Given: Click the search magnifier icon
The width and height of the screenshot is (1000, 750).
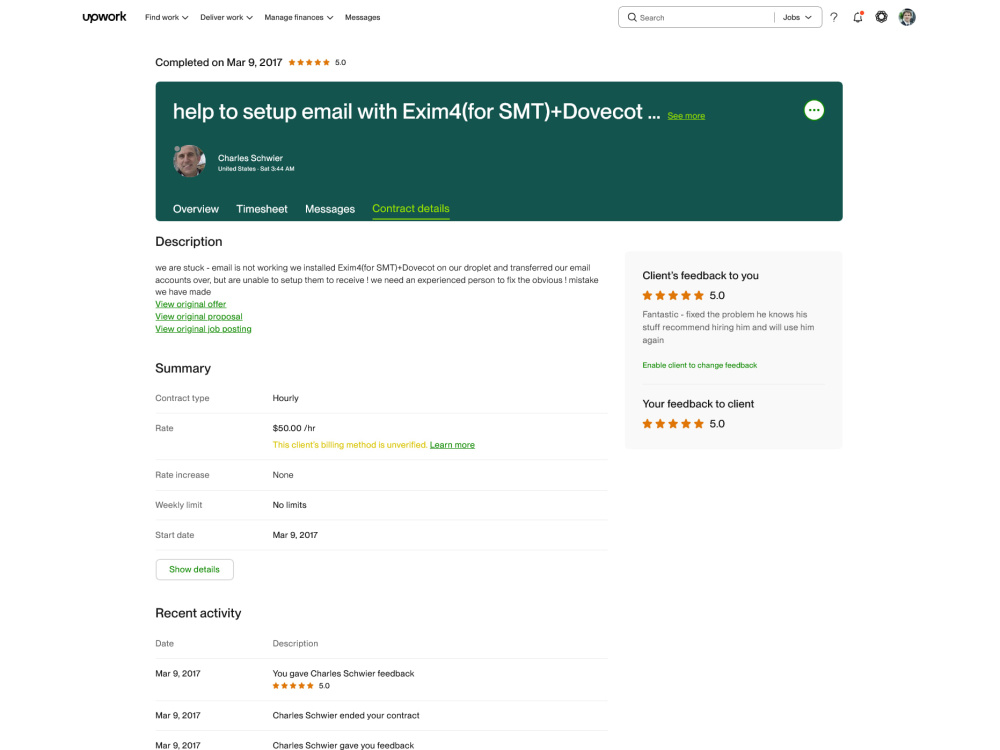Looking at the screenshot, I should (632, 17).
